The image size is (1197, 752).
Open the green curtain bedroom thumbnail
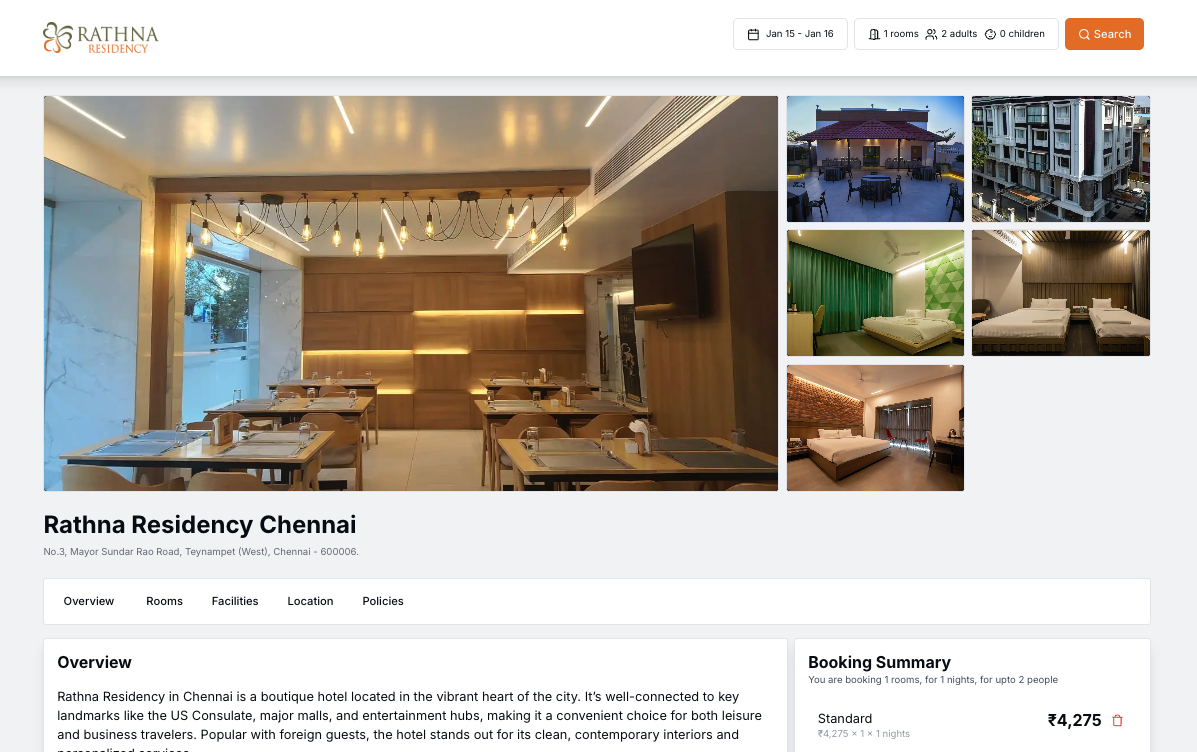[x=875, y=293]
